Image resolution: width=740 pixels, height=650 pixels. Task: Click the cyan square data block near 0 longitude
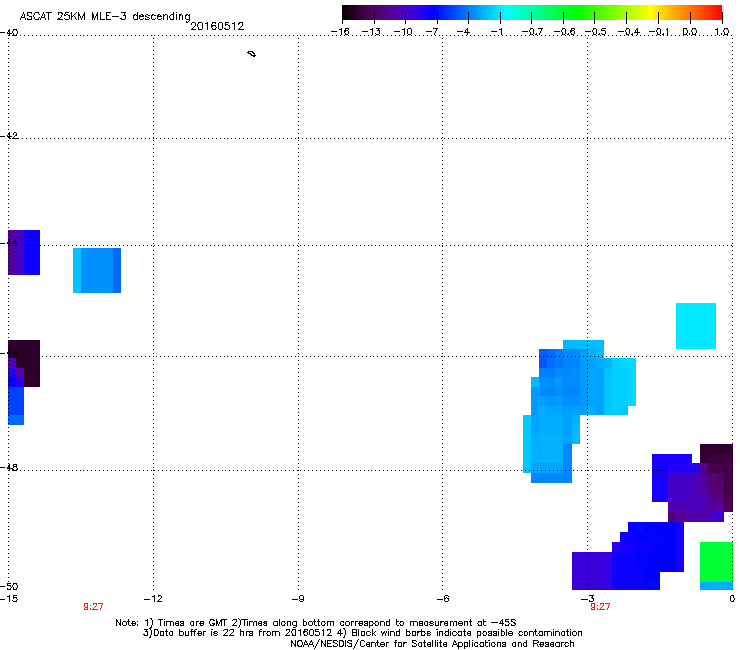click(696, 326)
